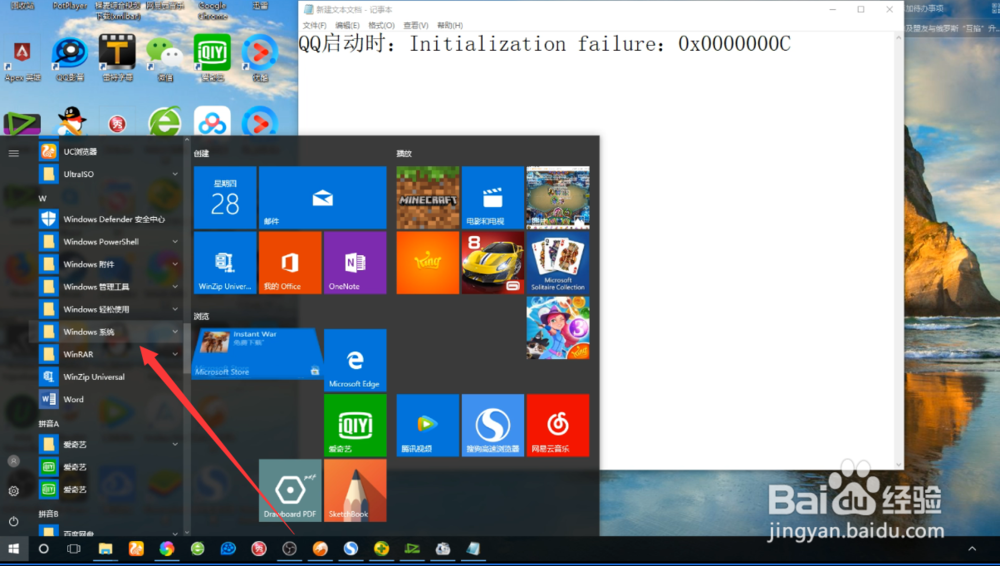
Task: Open Notepad 编辑(E) menu
Action: coord(348,26)
